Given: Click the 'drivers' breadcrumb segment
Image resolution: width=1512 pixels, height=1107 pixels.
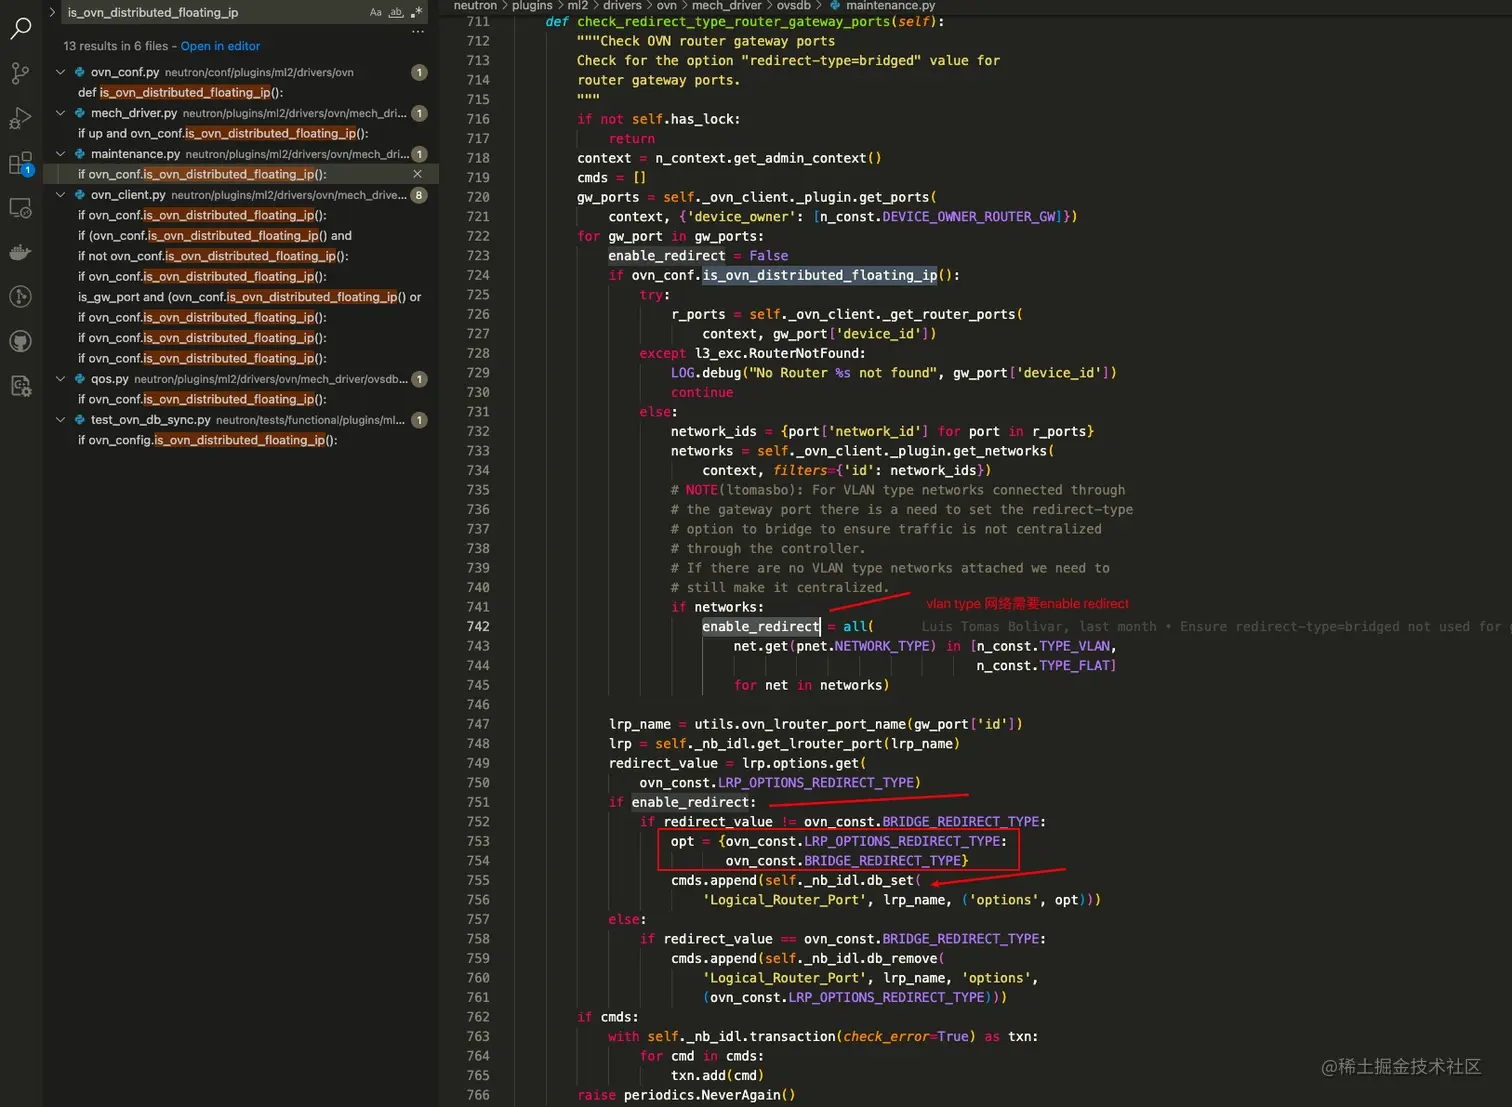Looking at the screenshot, I should (622, 6).
